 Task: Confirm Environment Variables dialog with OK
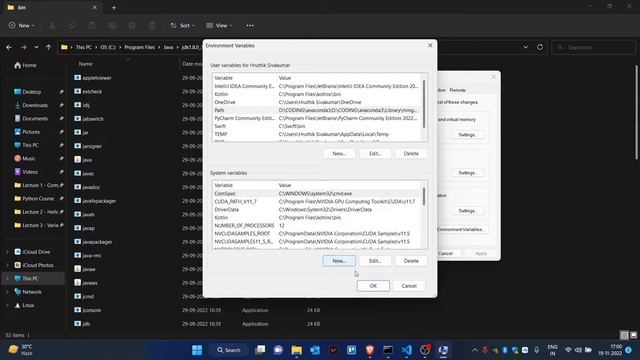click(373, 286)
